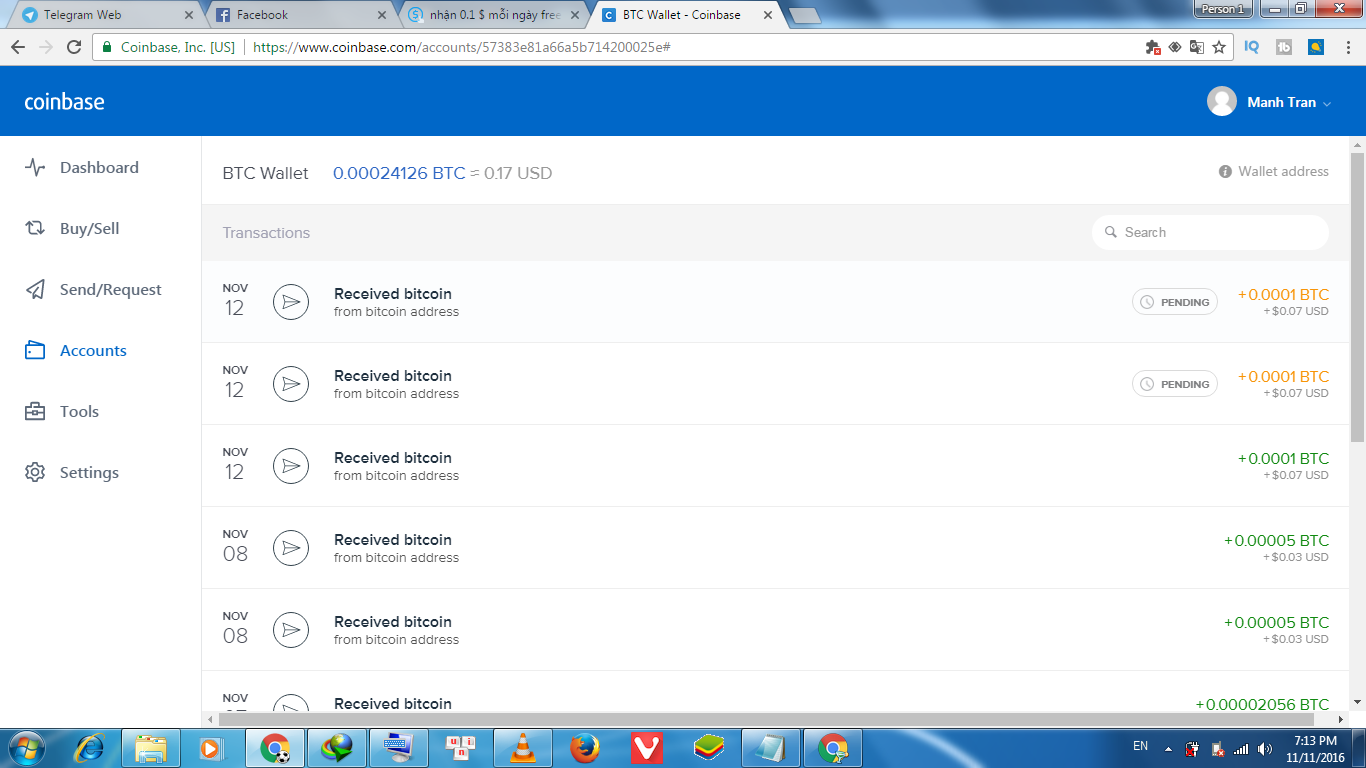This screenshot has width=1366, height=768.
Task: Open the Tools section
Action: (x=62, y=412)
